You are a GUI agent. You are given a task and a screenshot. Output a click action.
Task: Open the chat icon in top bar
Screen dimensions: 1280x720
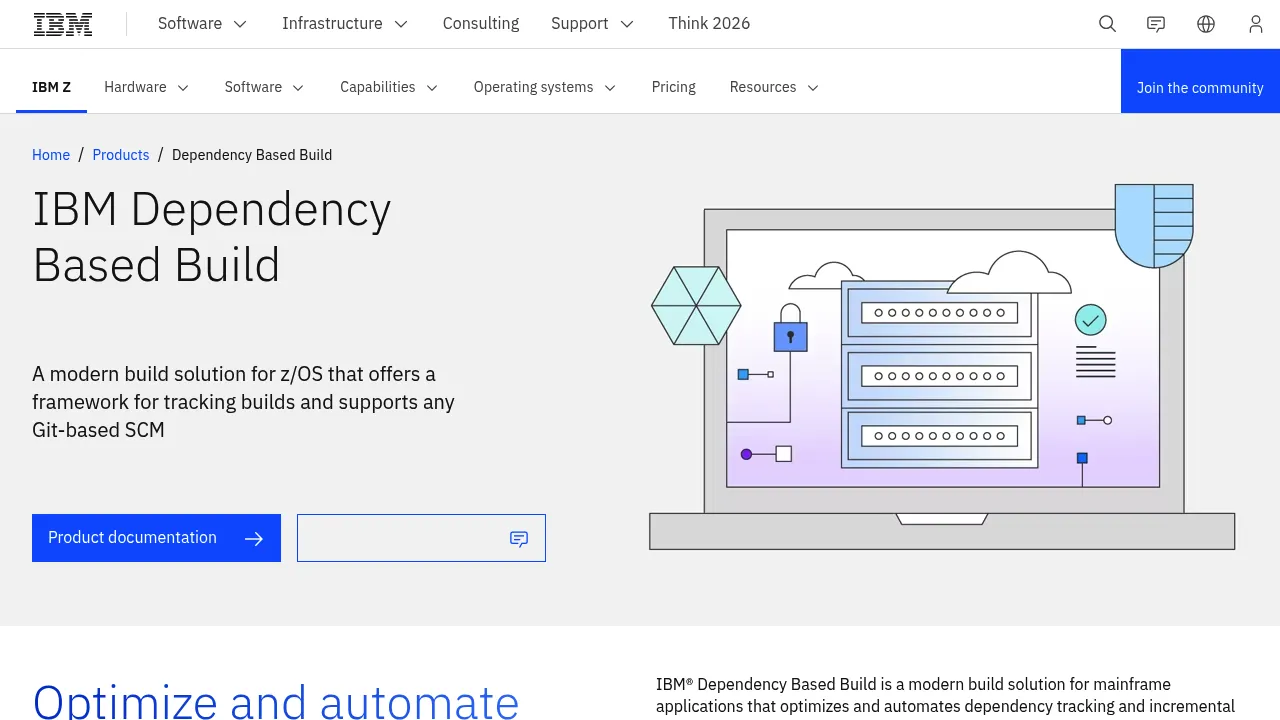click(x=1156, y=24)
